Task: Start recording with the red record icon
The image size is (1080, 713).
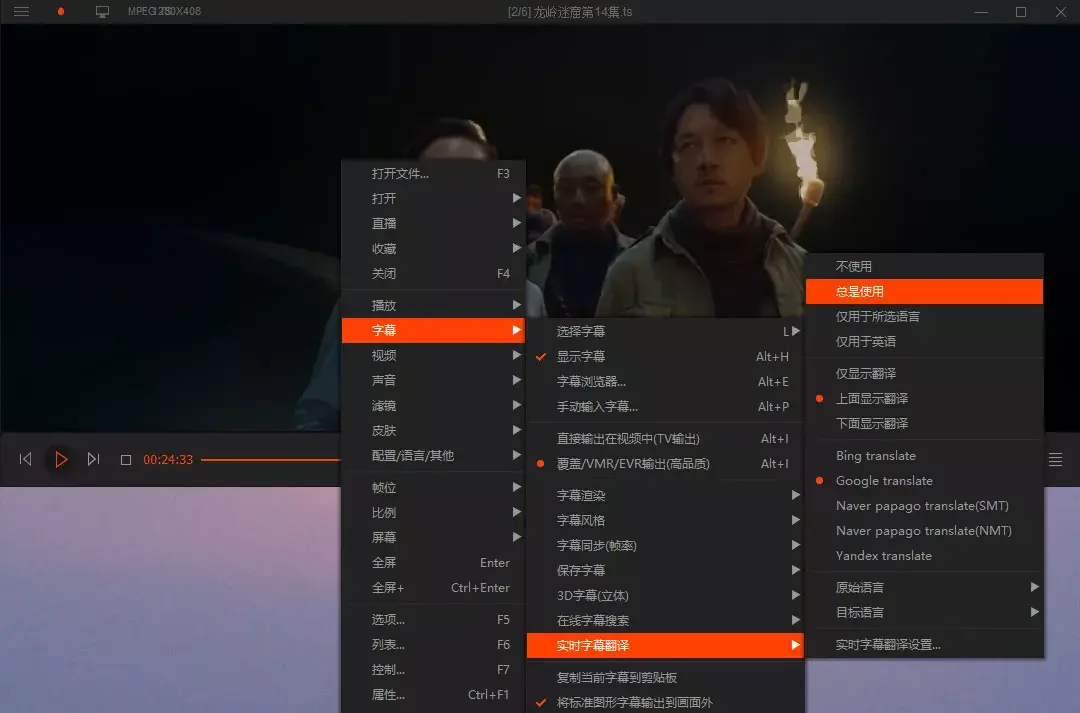Action: 58,12
